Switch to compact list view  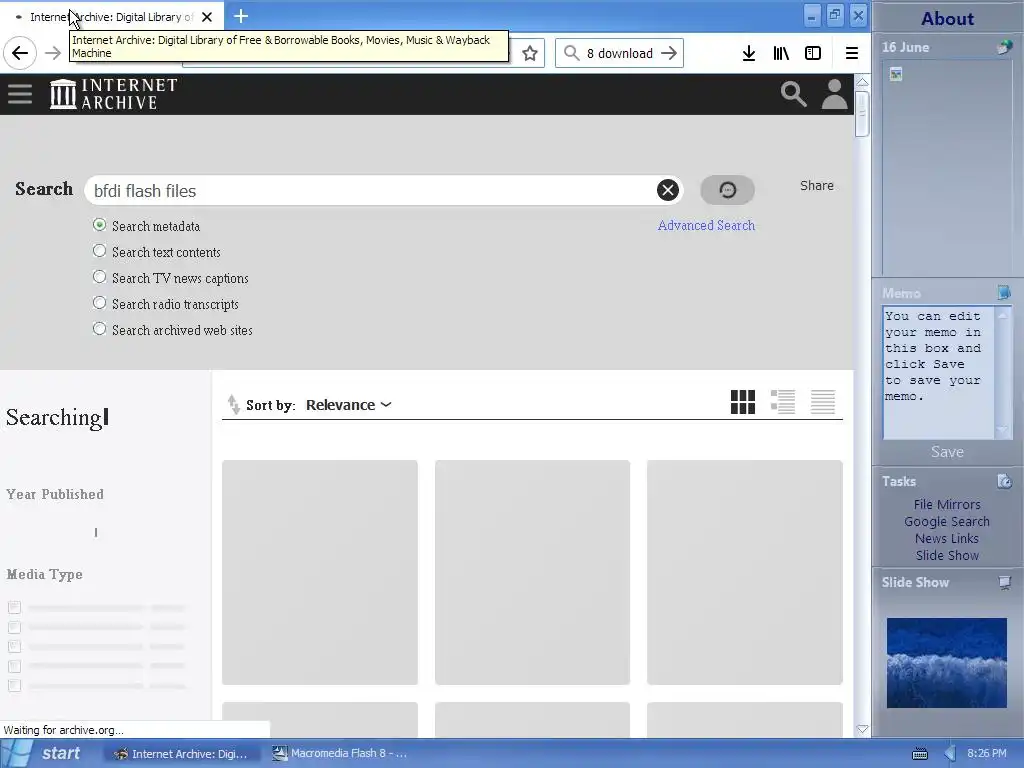pos(823,402)
